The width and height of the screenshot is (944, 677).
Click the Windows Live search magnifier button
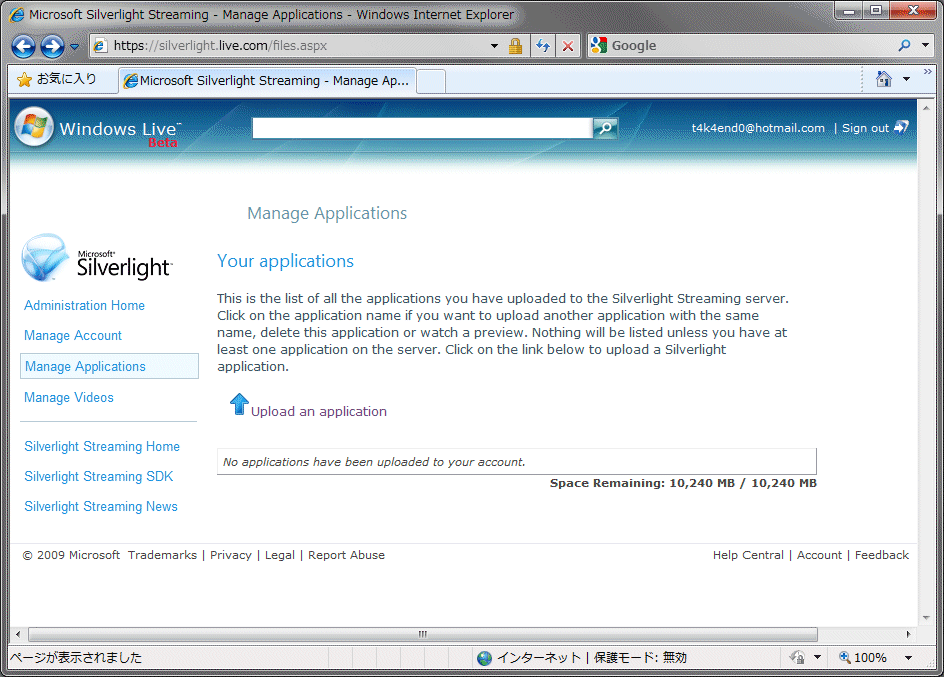tap(605, 128)
